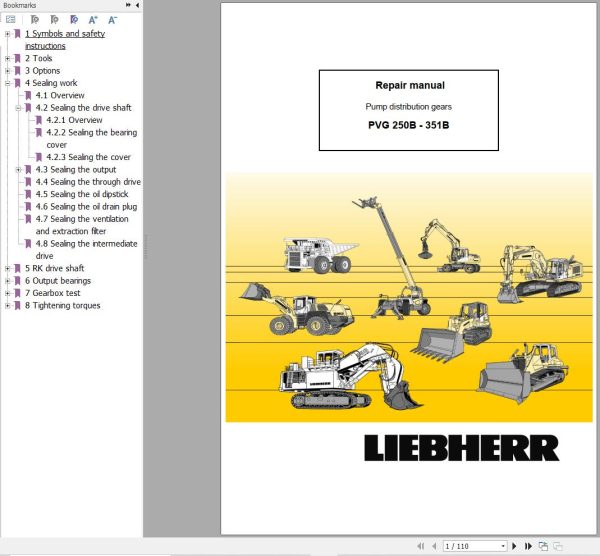Open the bookmarks options menu icon

[11, 20]
